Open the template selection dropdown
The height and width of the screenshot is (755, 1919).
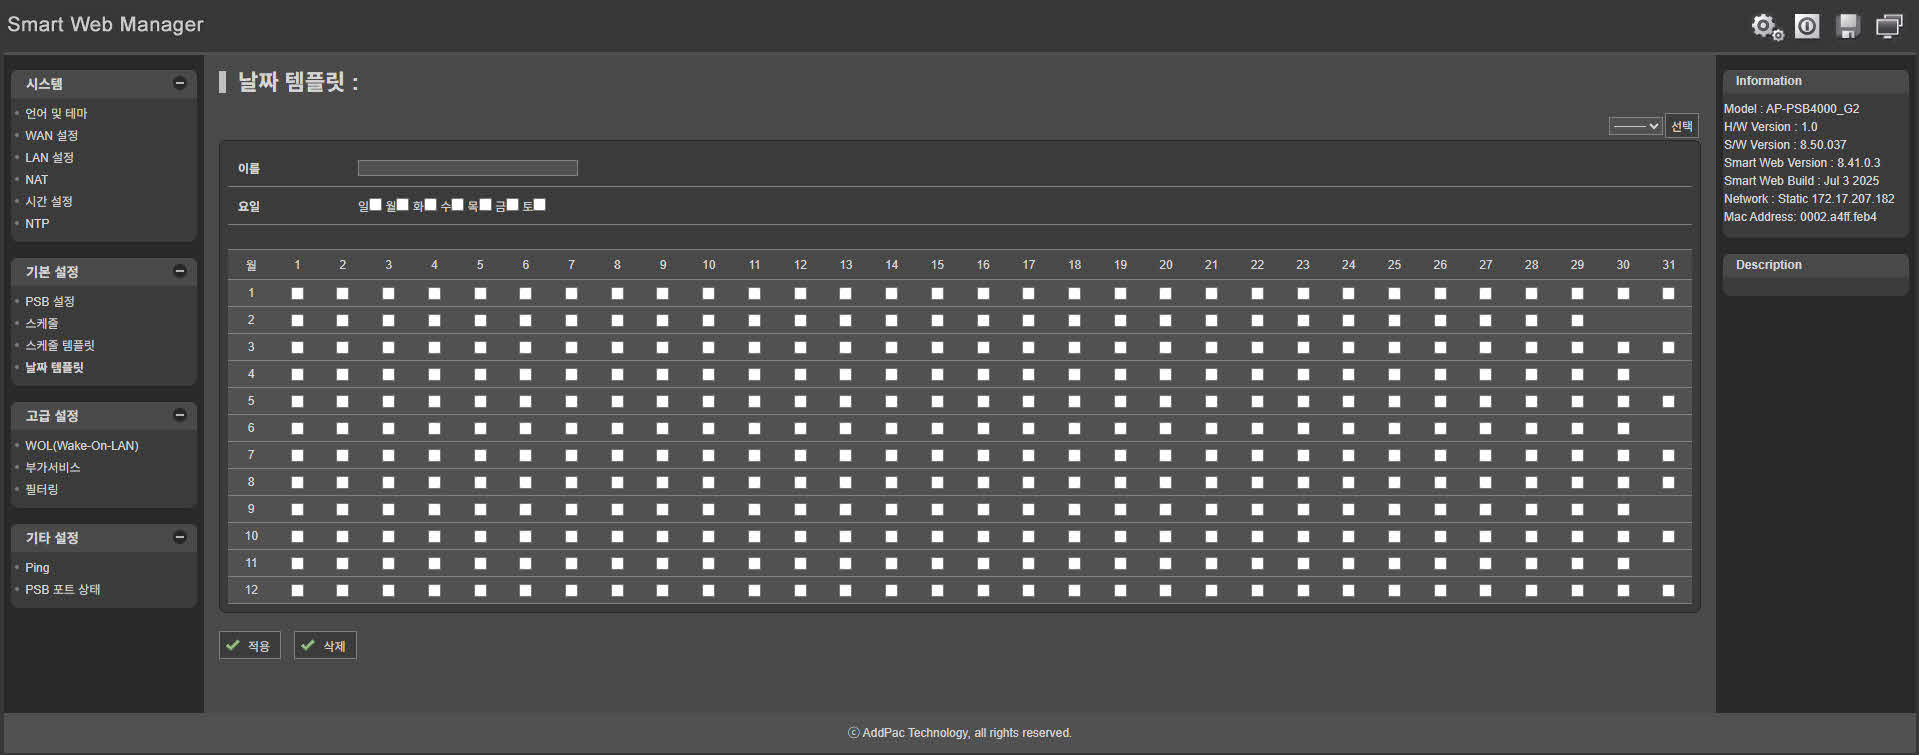click(1635, 126)
